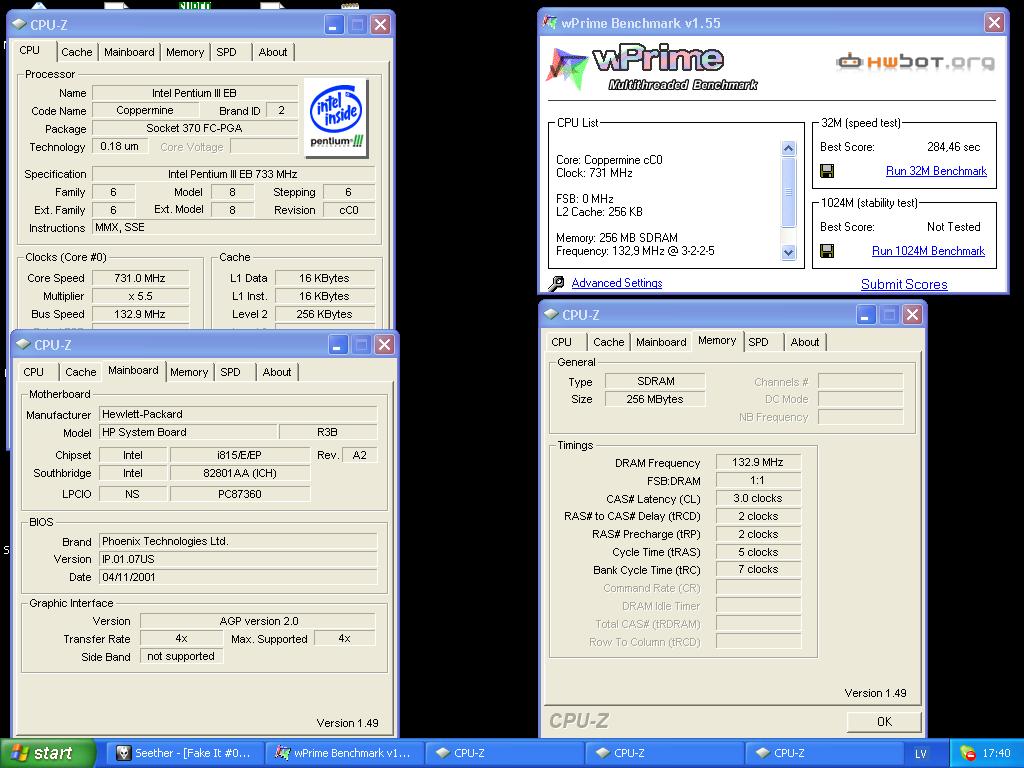Click the system tray security icon
Screen dimensions: 1024x768
(967, 753)
